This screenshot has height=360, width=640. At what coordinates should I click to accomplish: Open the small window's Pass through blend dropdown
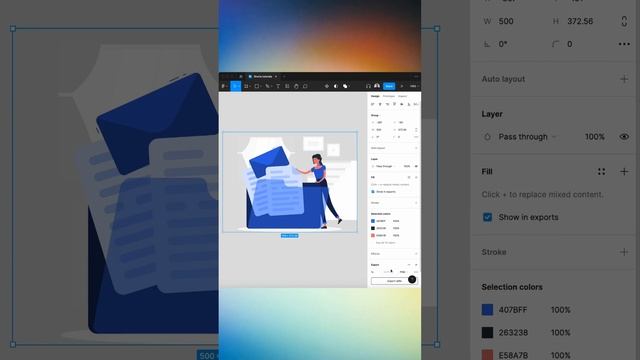(x=385, y=166)
